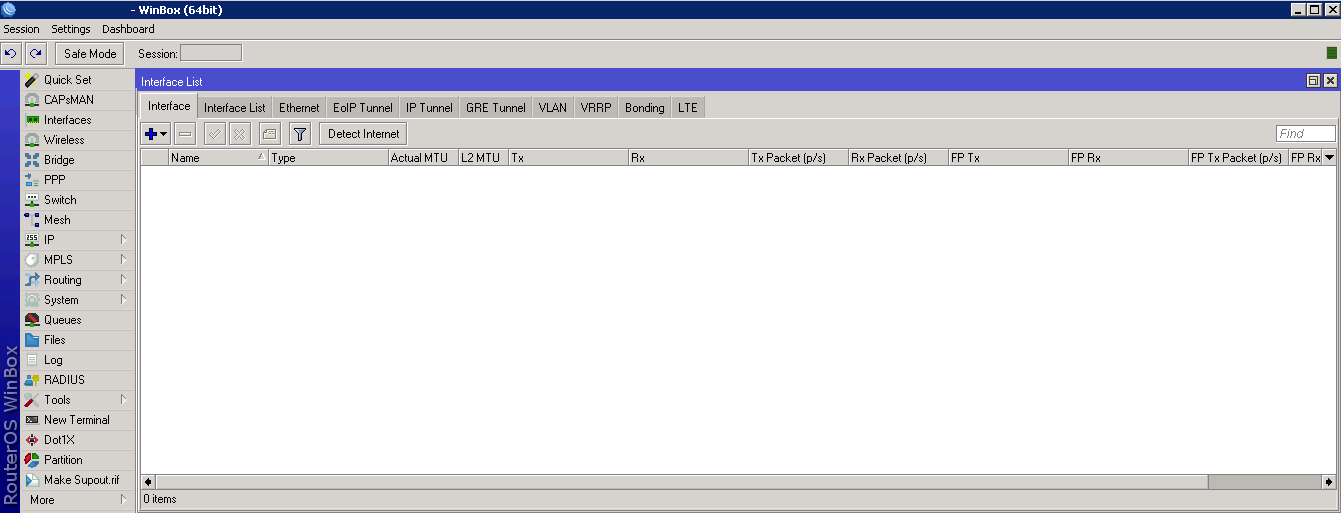
Task: Sort by the Tx Packet (p/s) column
Action: 799,157
